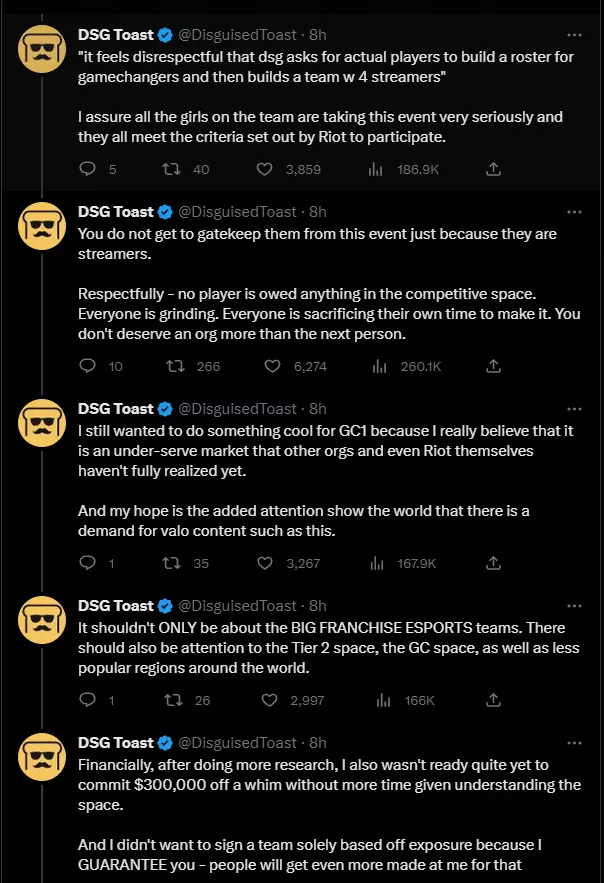
Task: Like the tweet with 3,859 likes
Action: pos(268,169)
